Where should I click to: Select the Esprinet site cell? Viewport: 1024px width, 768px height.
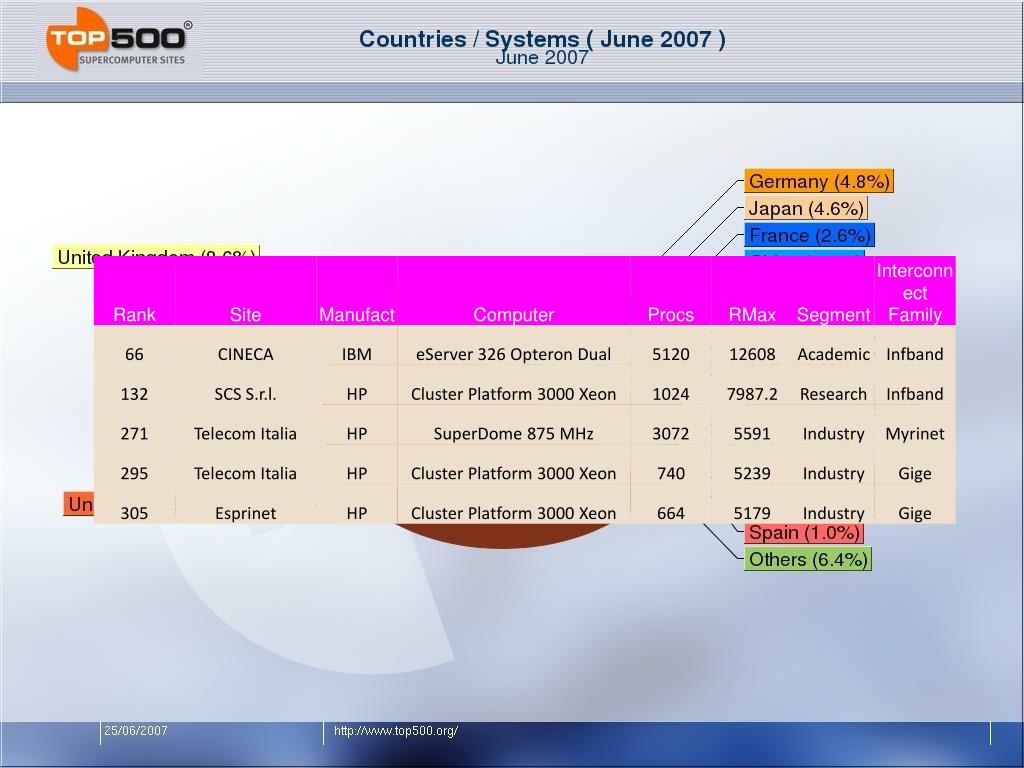coord(246,513)
